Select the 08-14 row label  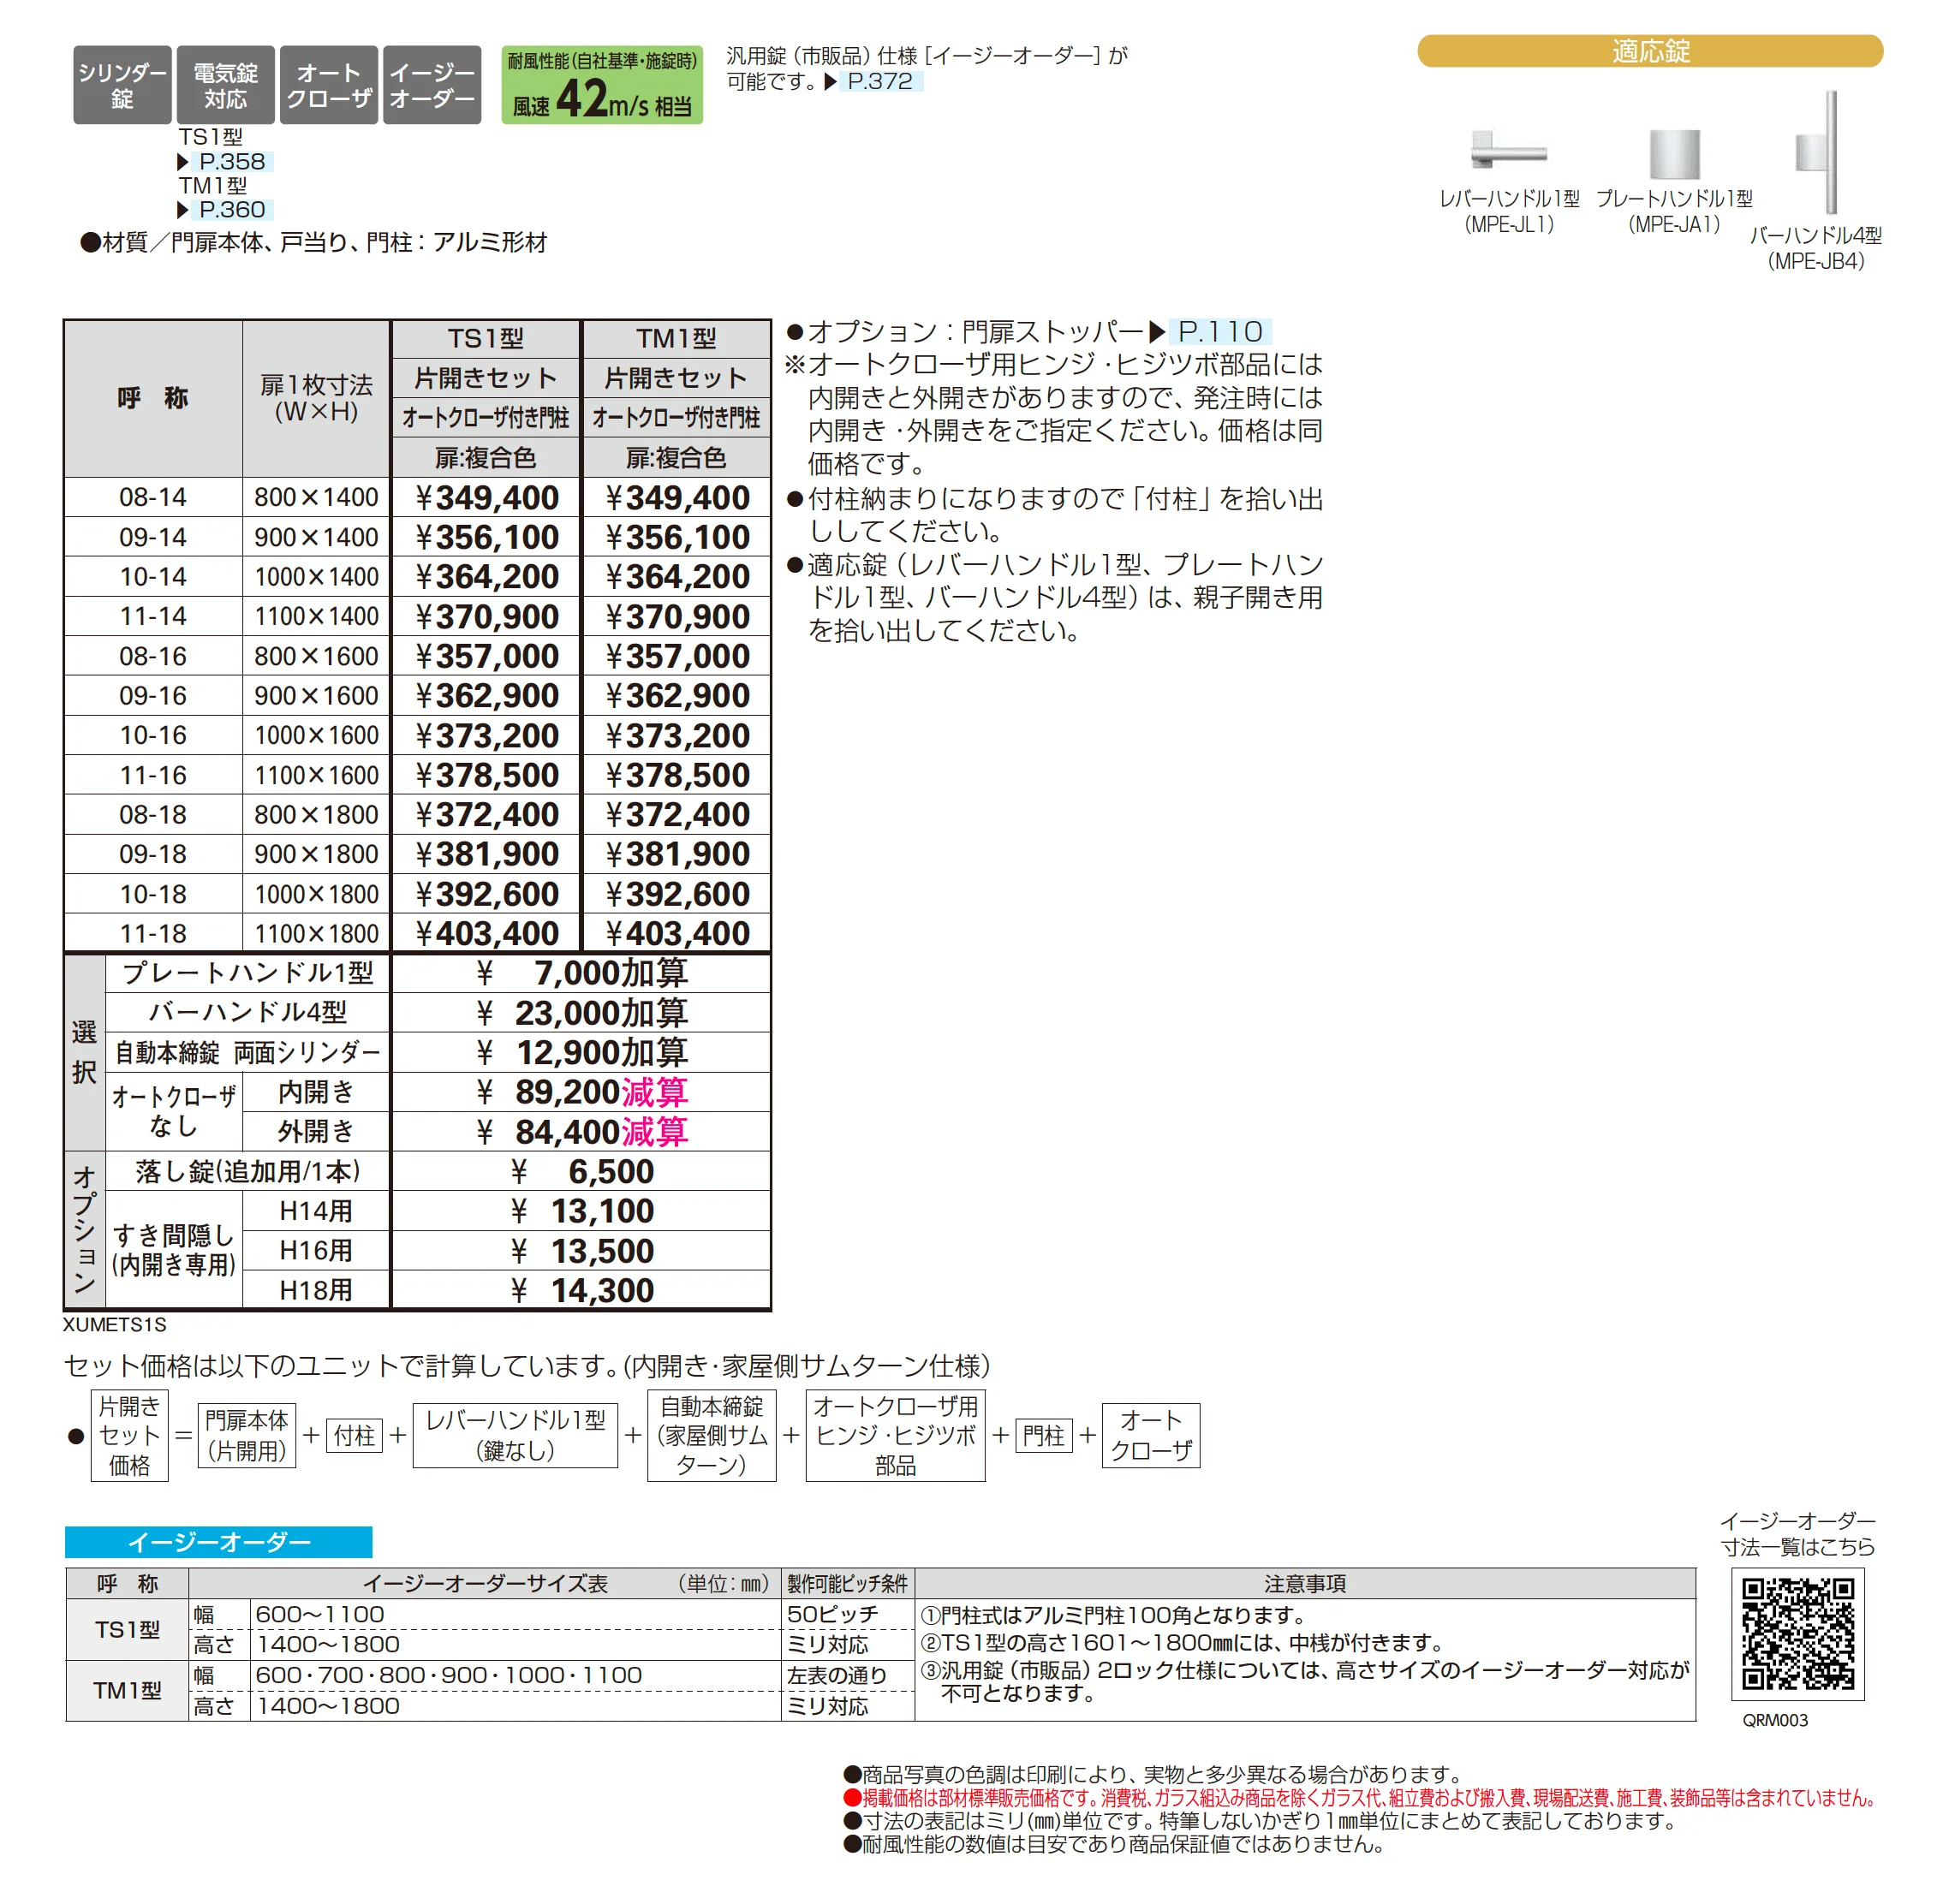(x=153, y=498)
